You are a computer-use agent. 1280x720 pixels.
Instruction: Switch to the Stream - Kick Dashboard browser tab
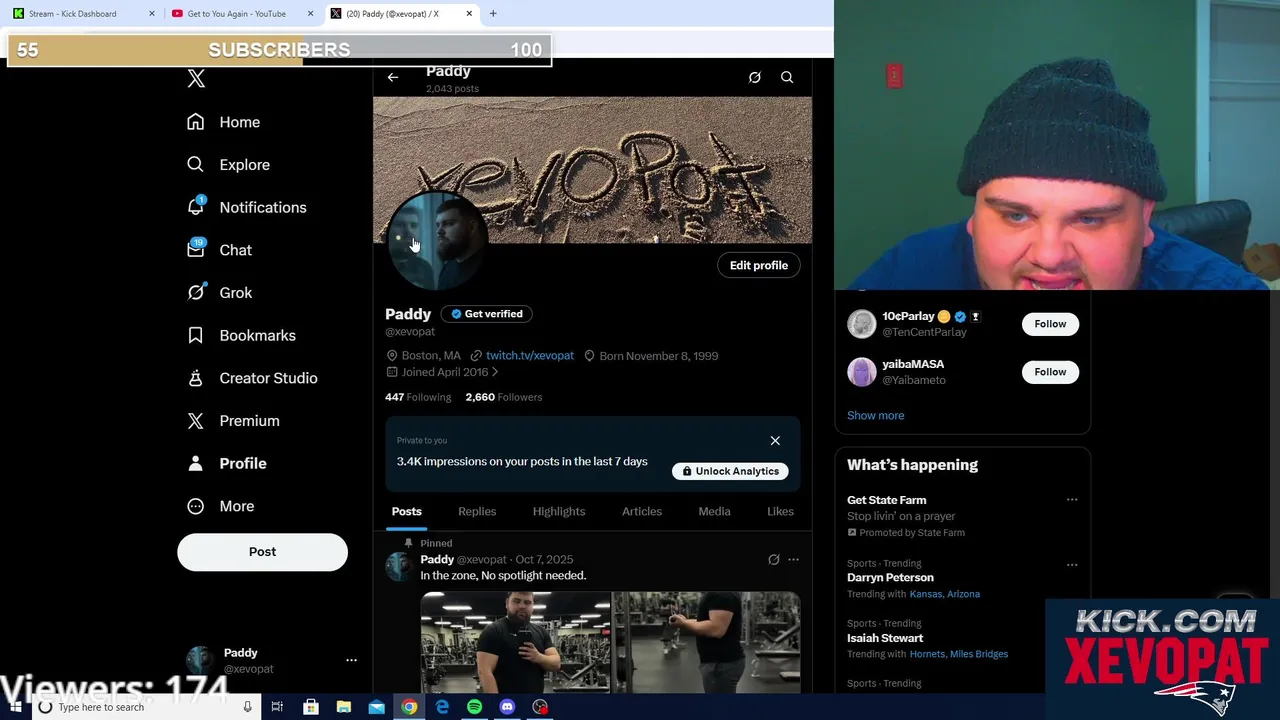pyautogui.click(x=83, y=14)
